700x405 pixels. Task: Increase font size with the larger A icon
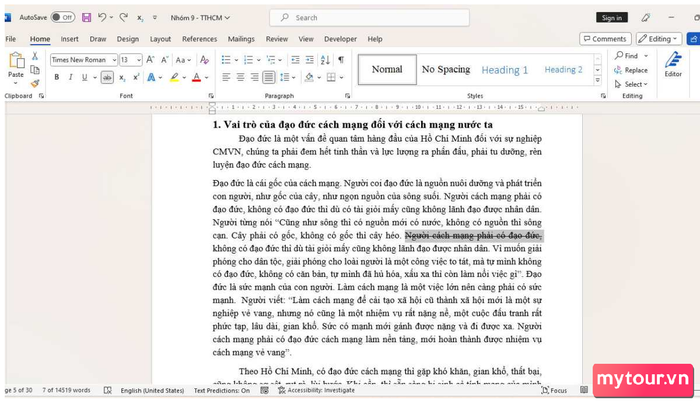[150, 60]
